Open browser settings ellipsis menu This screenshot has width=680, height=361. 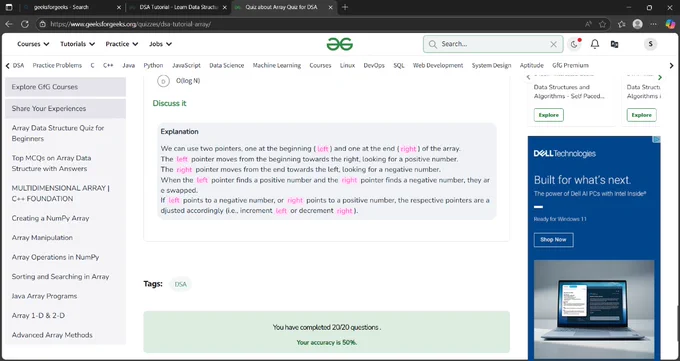click(x=653, y=24)
